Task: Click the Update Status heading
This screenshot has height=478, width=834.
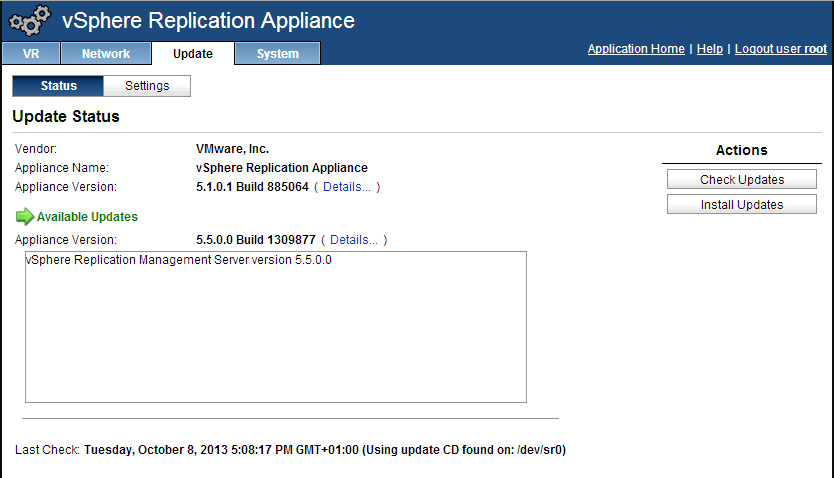Action: pyautogui.click(x=66, y=117)
